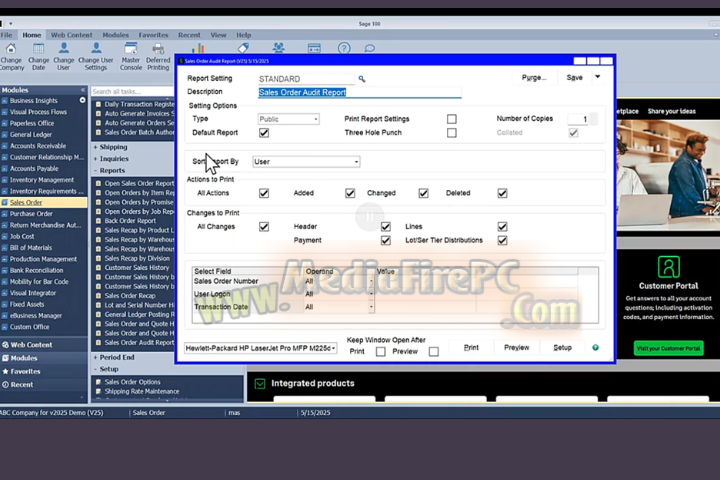Click the Purge button
The height and width of the screenshot is (480, 720).
[x=534, y=78]
